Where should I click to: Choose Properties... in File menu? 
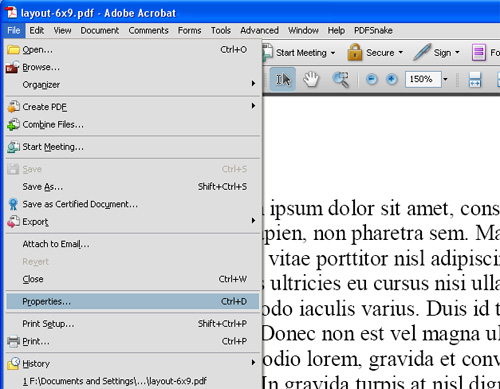point(133,301)
